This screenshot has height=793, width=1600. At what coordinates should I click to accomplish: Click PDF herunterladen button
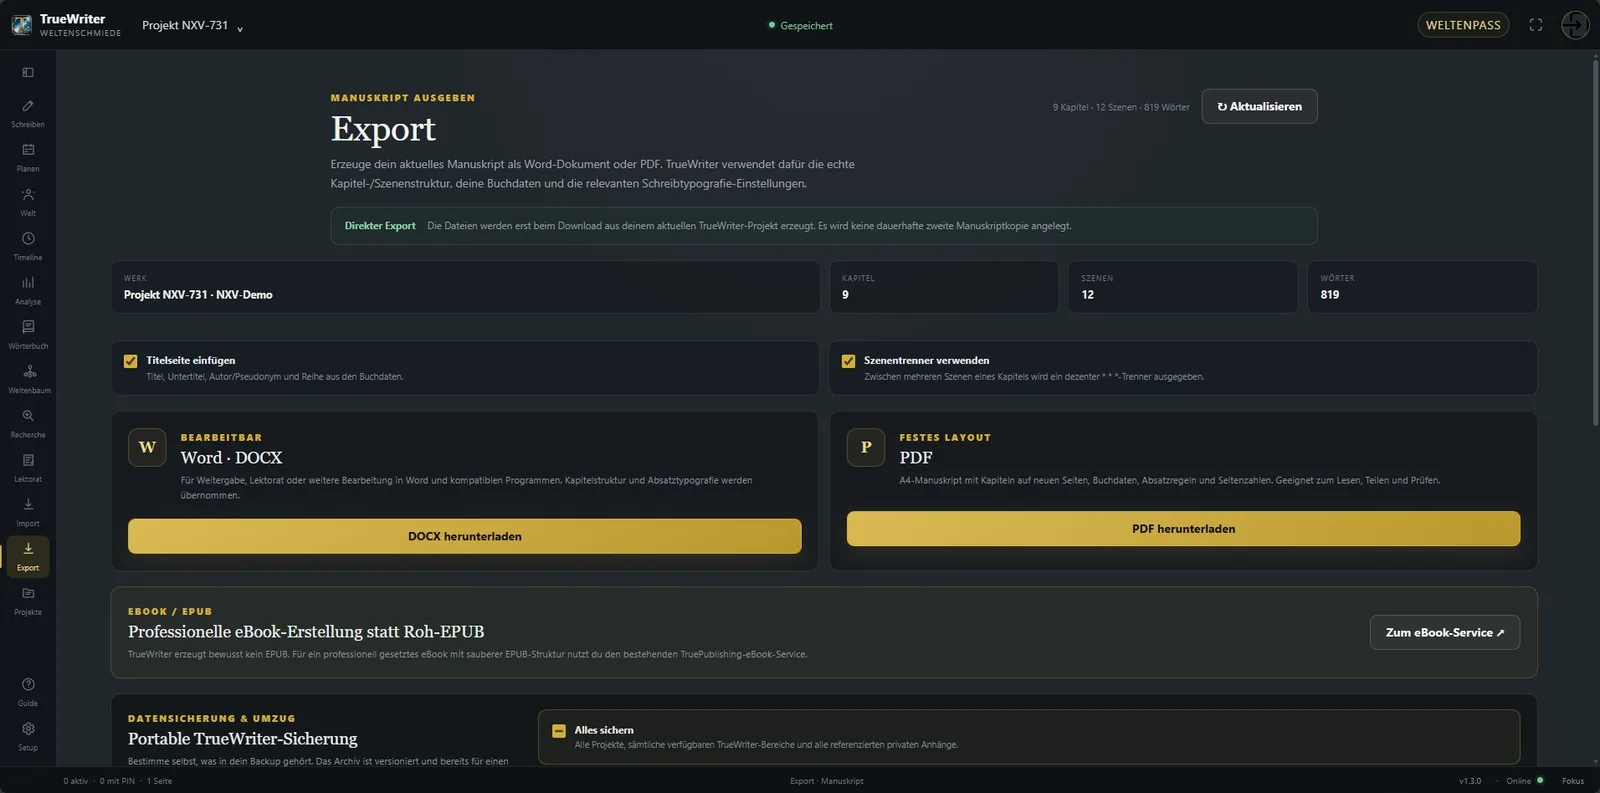(1183, 529)
